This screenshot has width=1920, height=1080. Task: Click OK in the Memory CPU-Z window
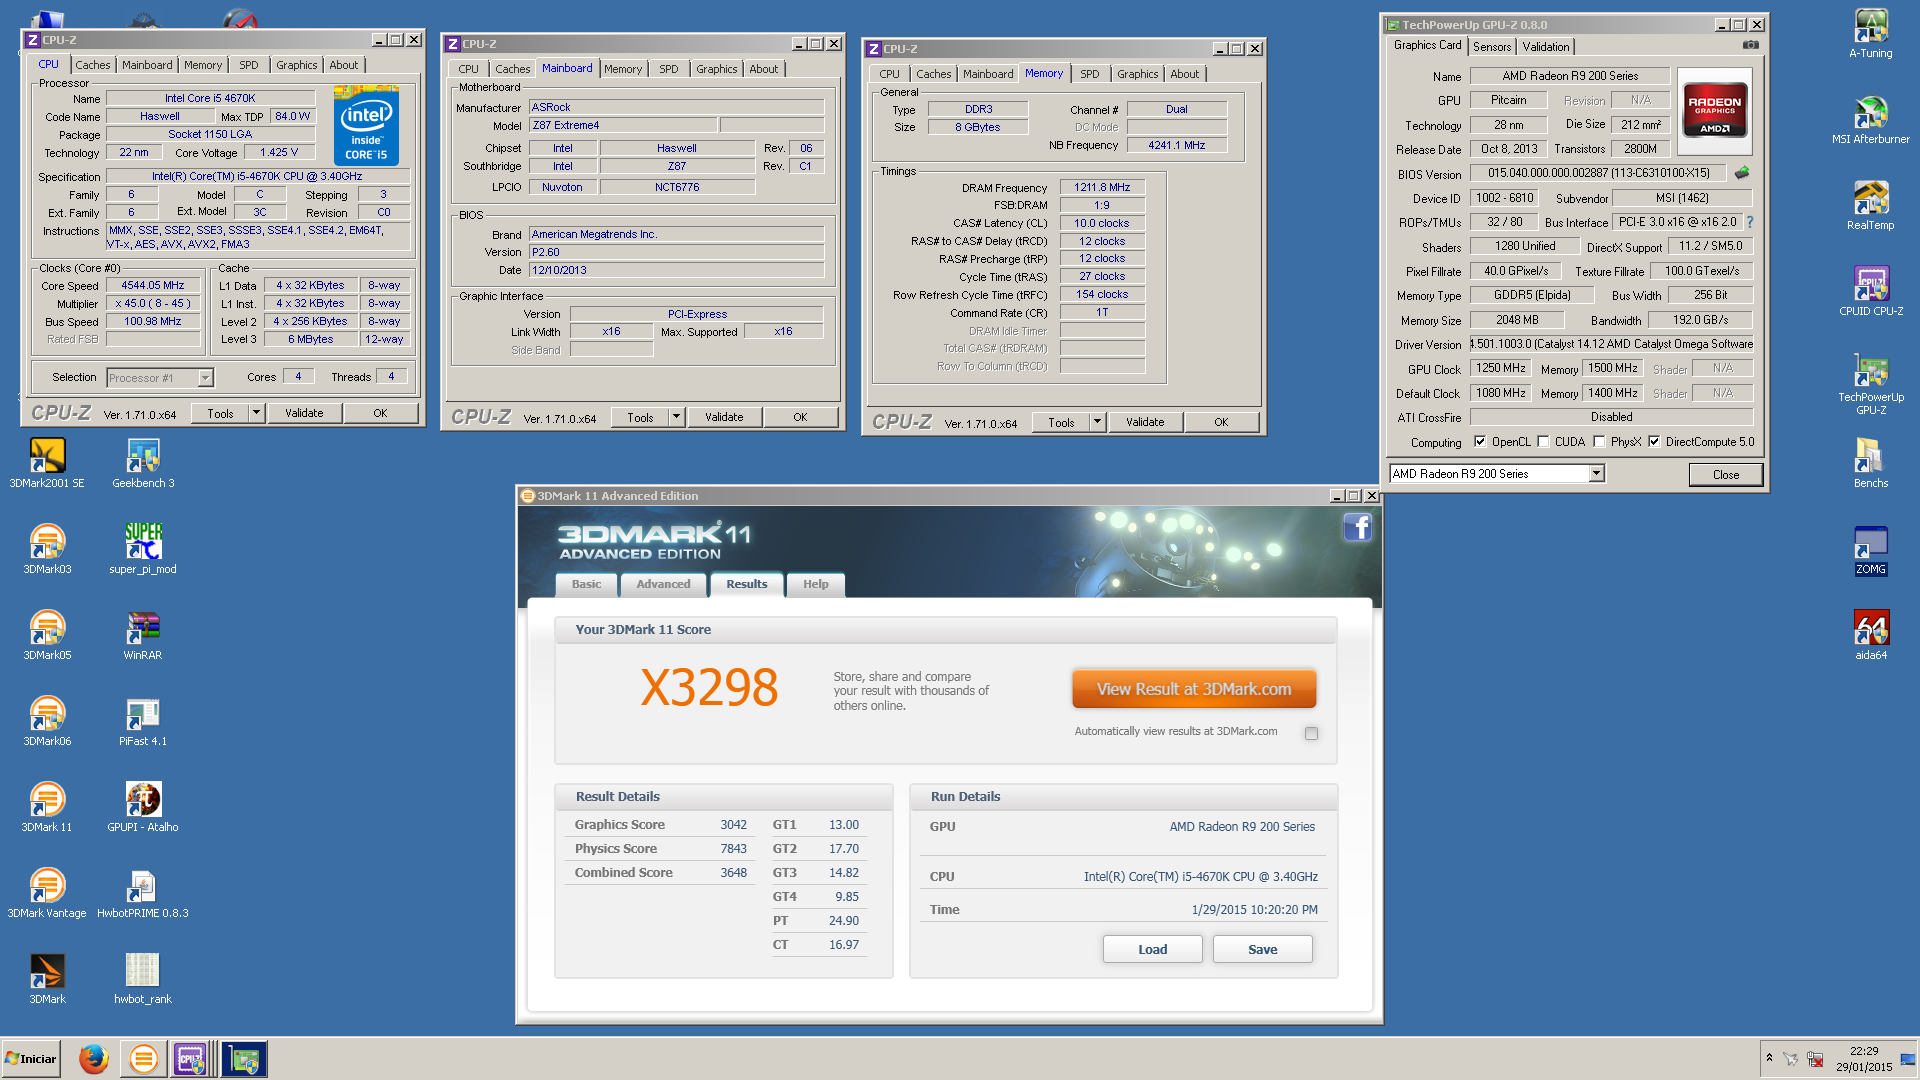pos(1221,422)
